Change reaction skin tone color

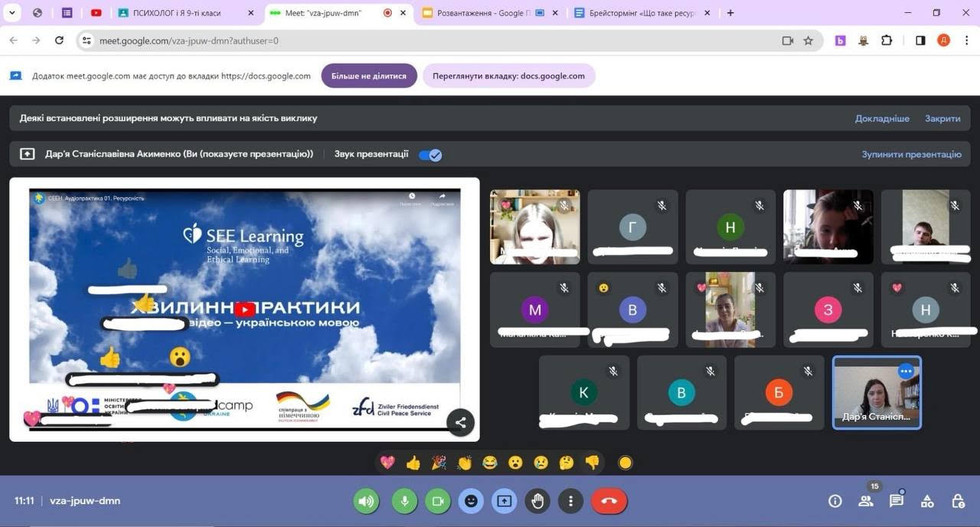[625, 463]
